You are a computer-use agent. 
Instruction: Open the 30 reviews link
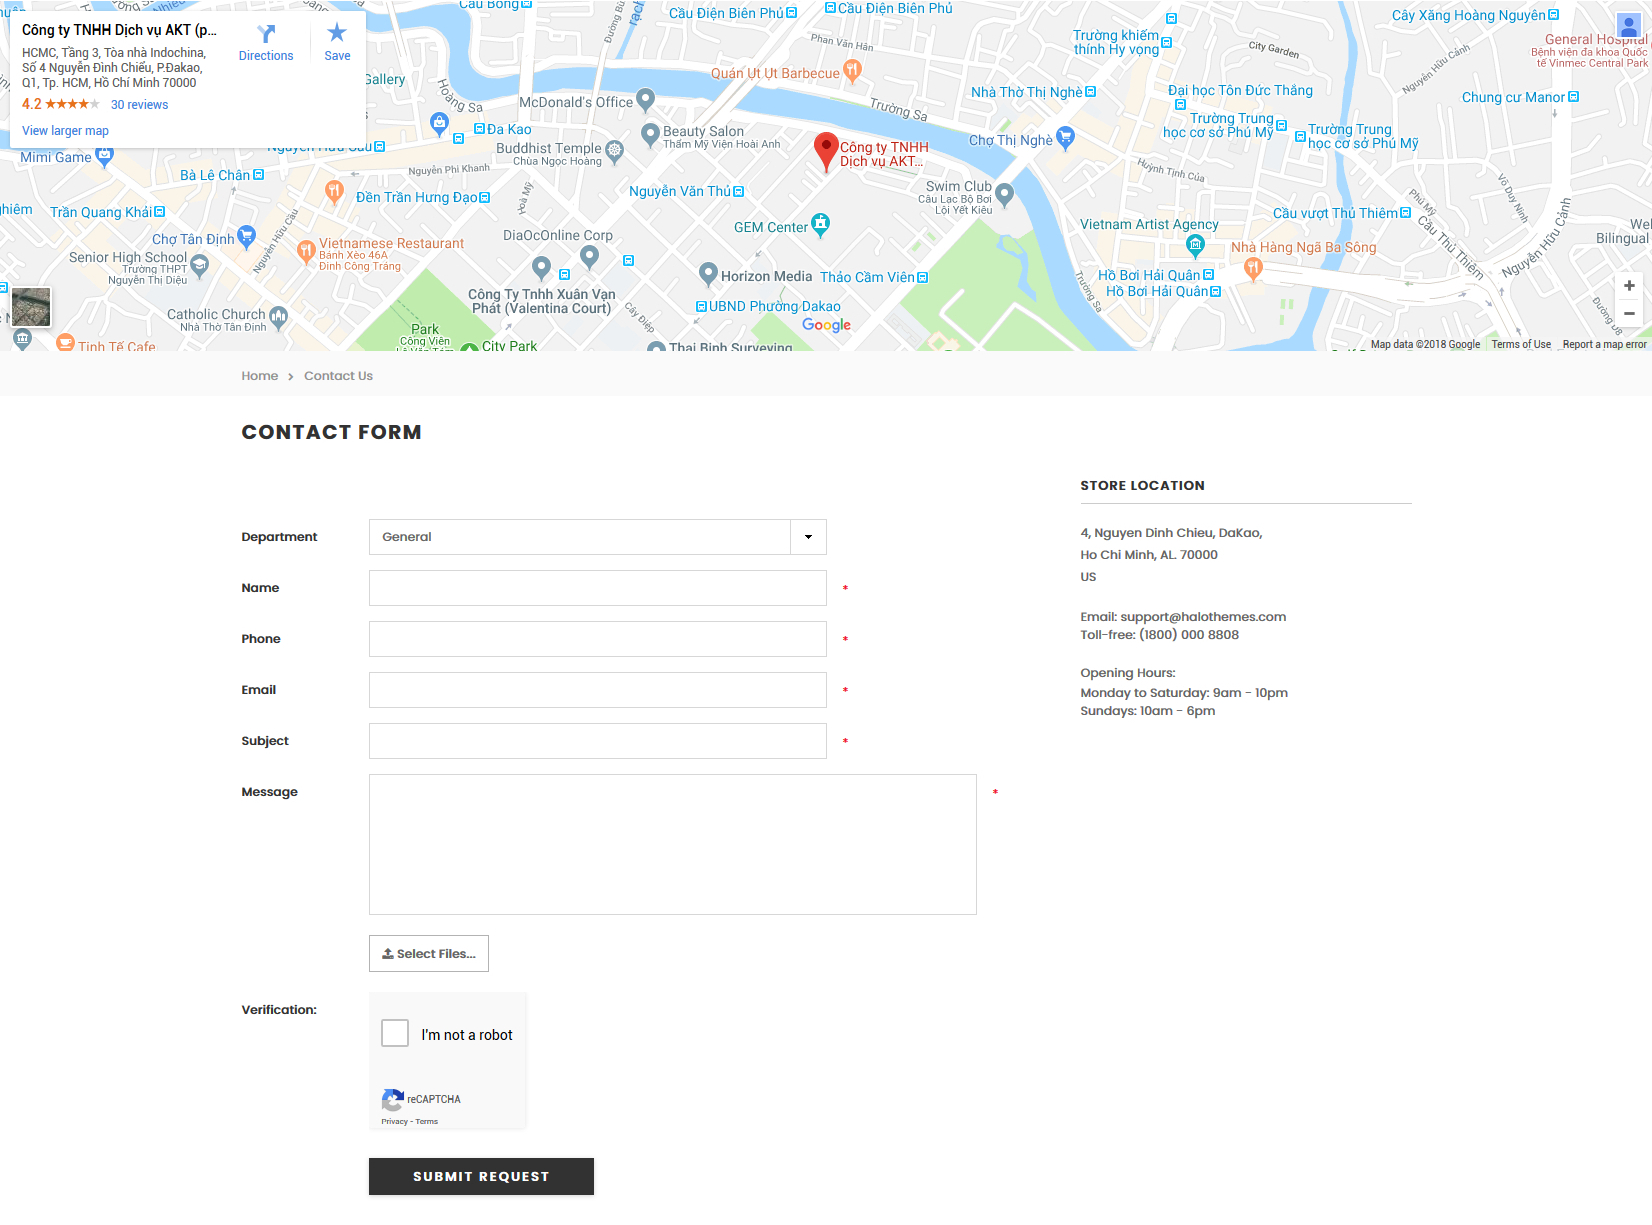pos(139,105)
